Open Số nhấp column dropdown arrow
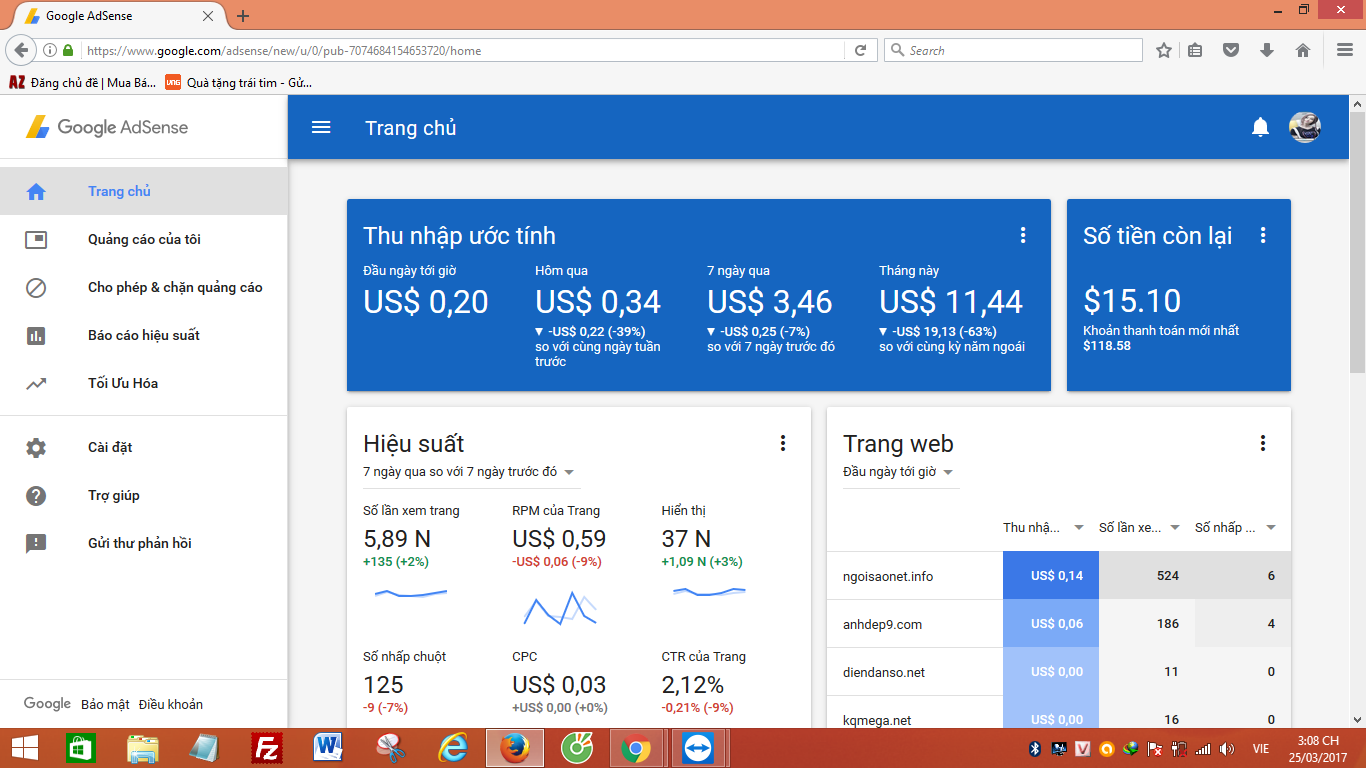The image size is (1366, 768). coord(1271,528)
